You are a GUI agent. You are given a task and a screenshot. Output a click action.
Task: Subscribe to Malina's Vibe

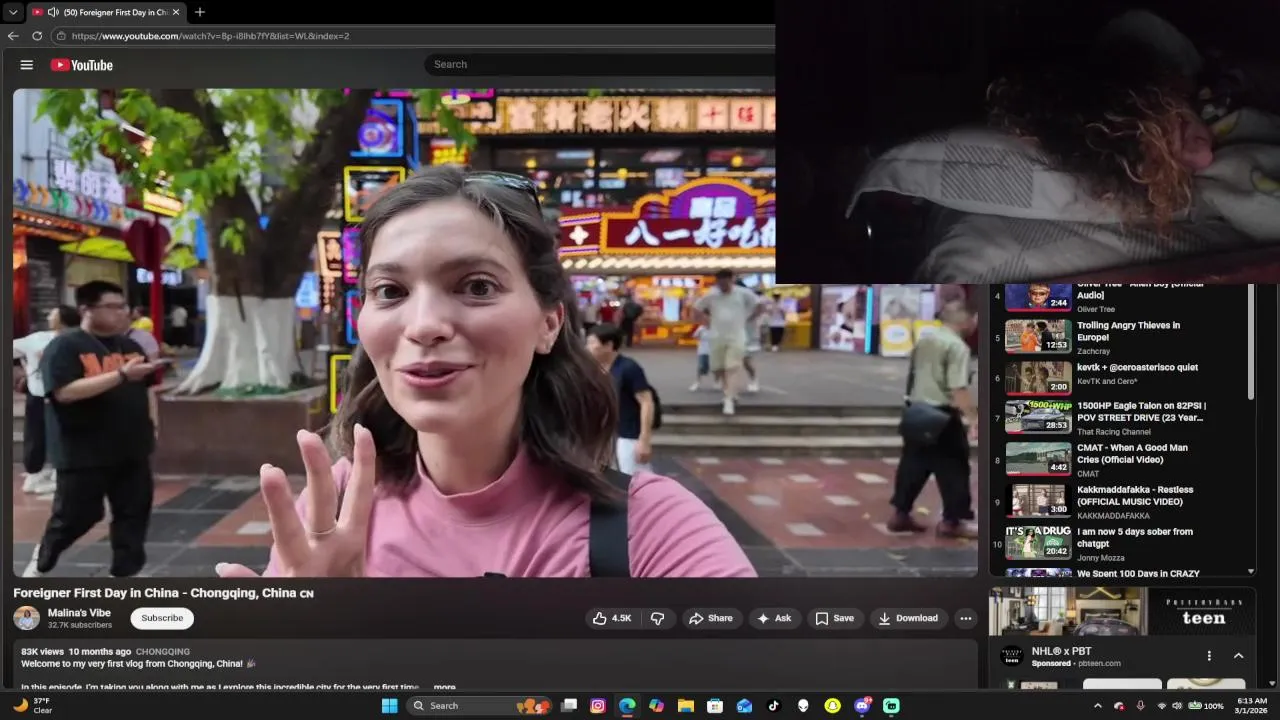[162, 618]
